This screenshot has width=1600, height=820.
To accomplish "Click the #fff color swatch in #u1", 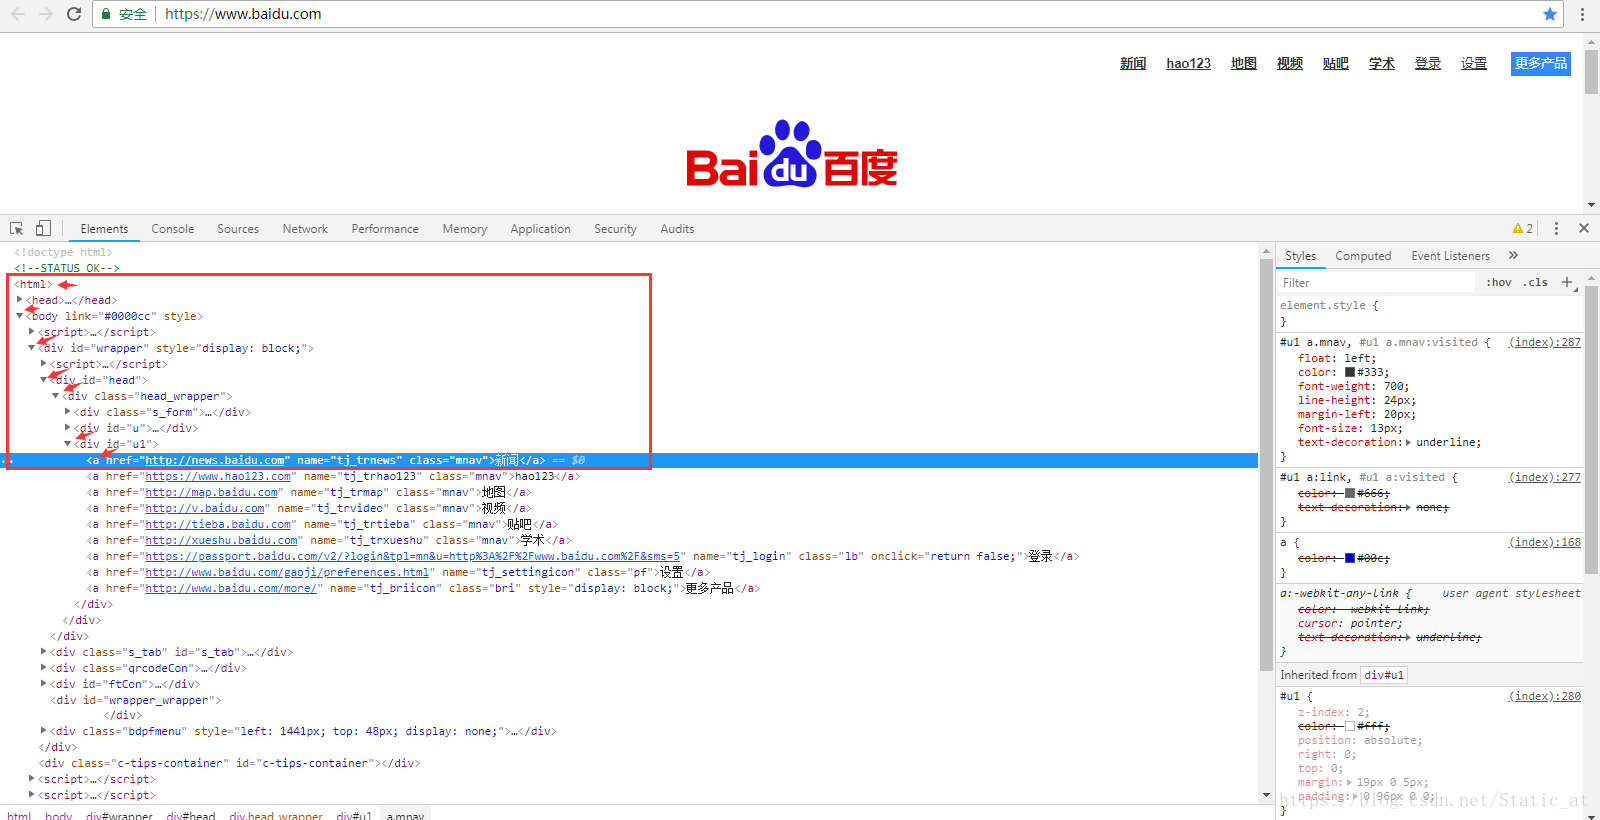I will click(x=1350, y=726).
